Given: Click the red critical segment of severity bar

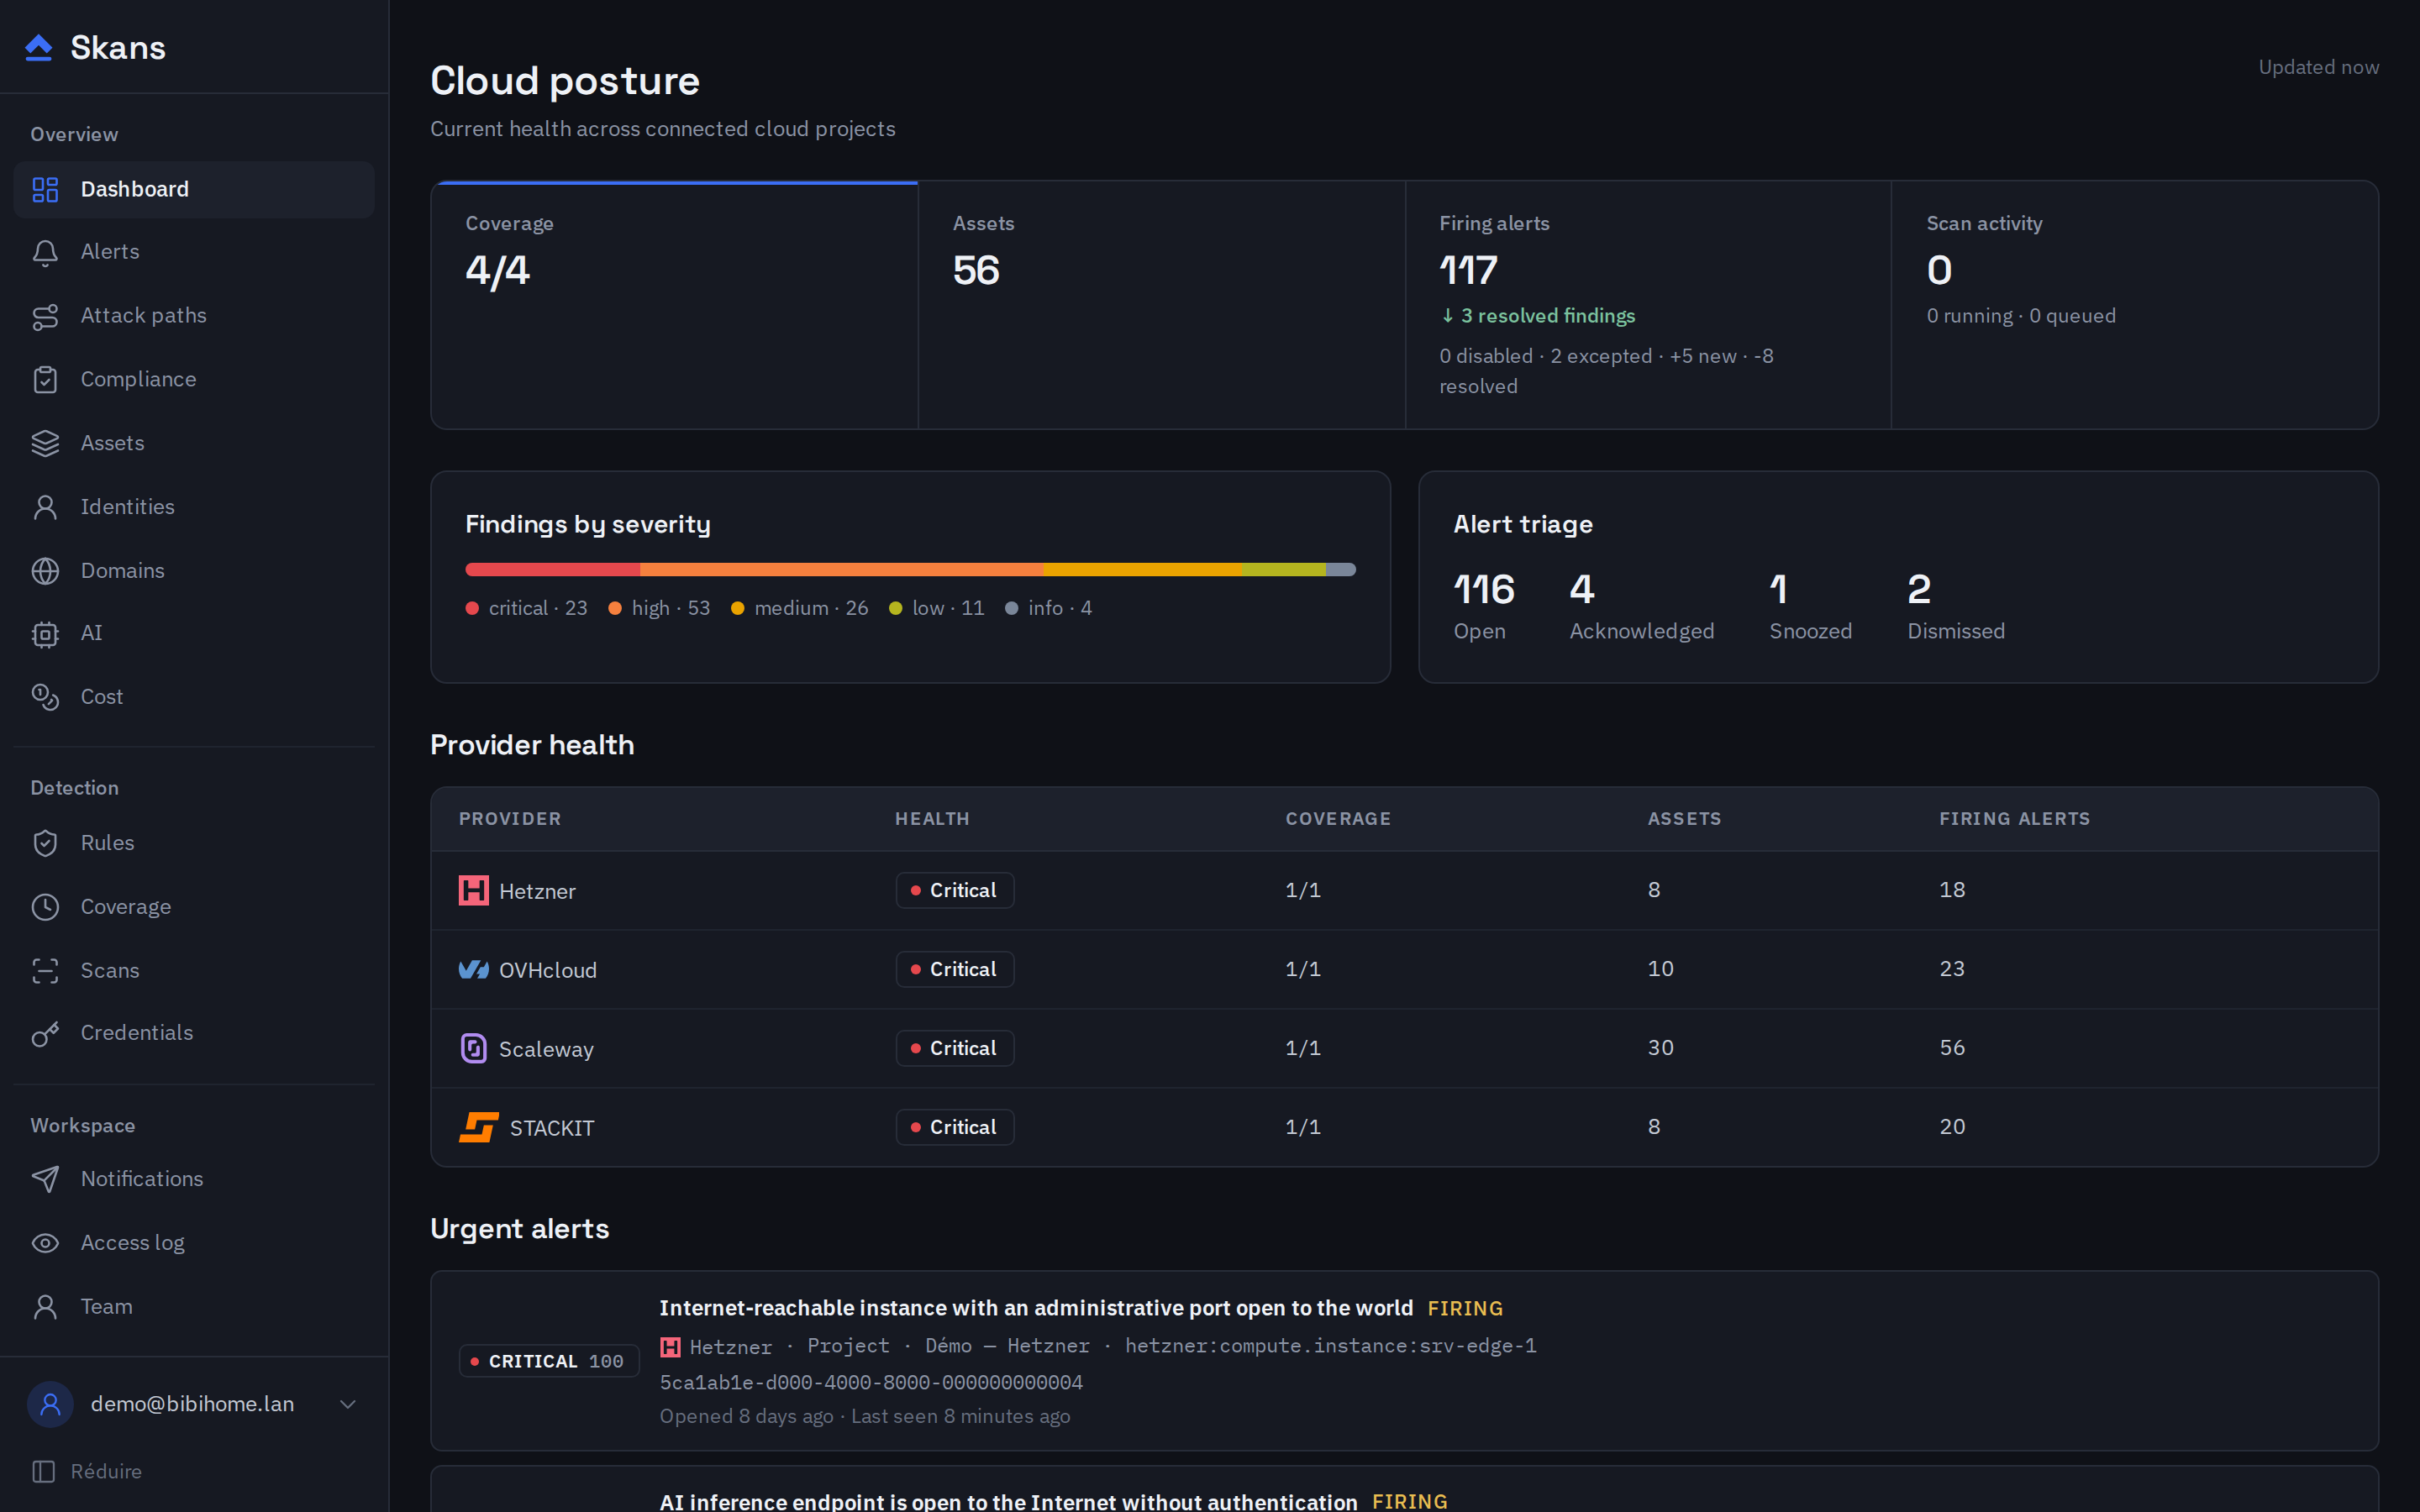Looking at the screenshot, I should click(x=553, y=569).
